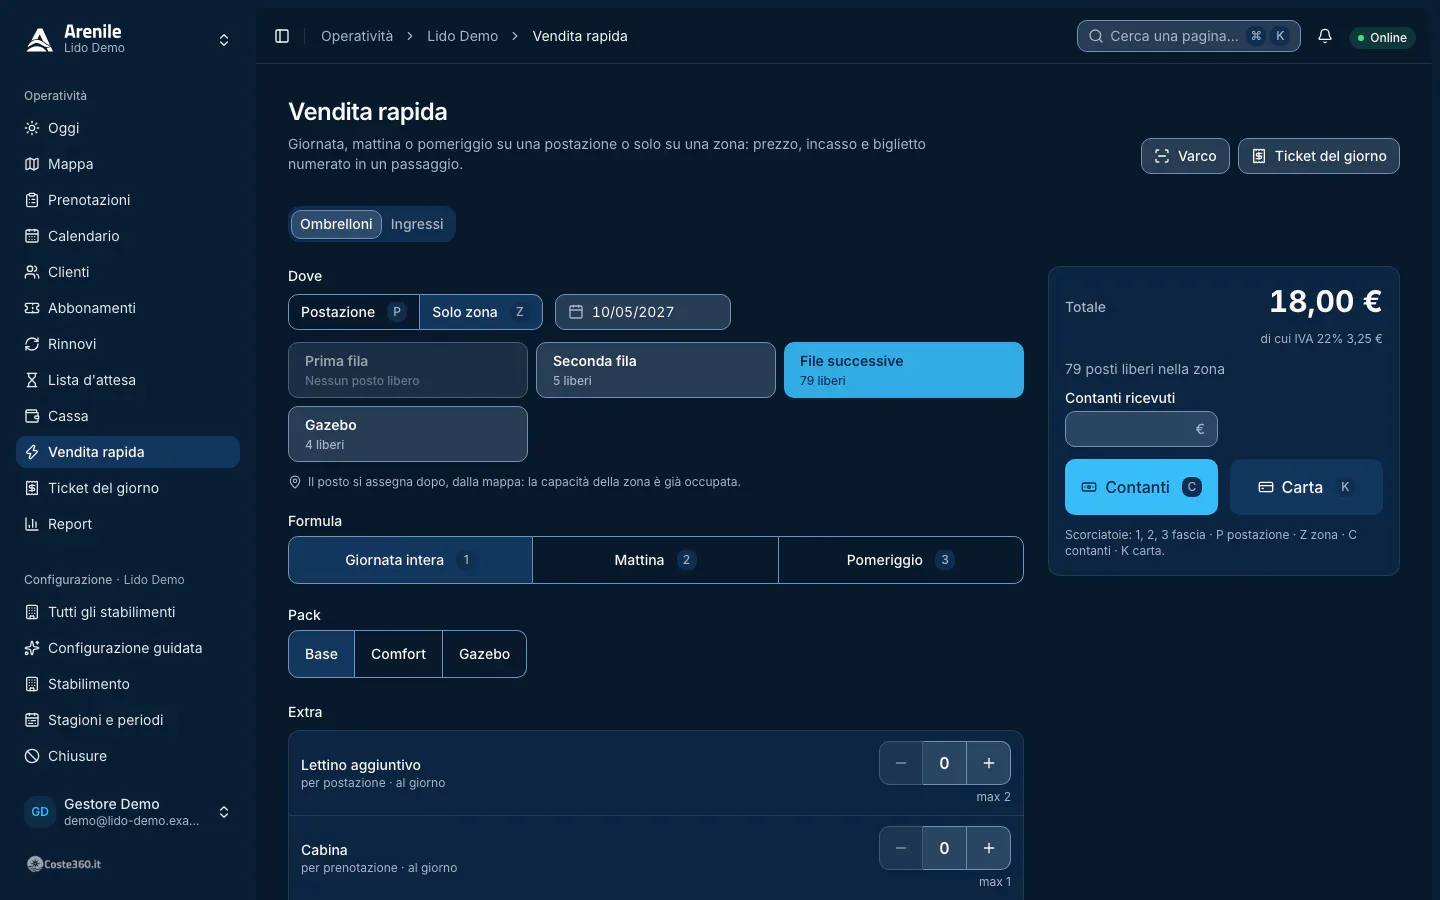
Task: Pay with Contanti
Action: point(1141,487)
